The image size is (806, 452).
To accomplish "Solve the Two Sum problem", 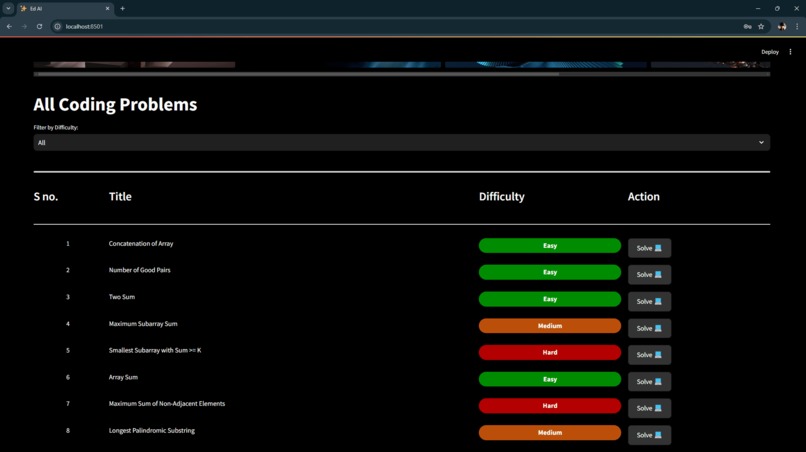I will coord(649,301).
